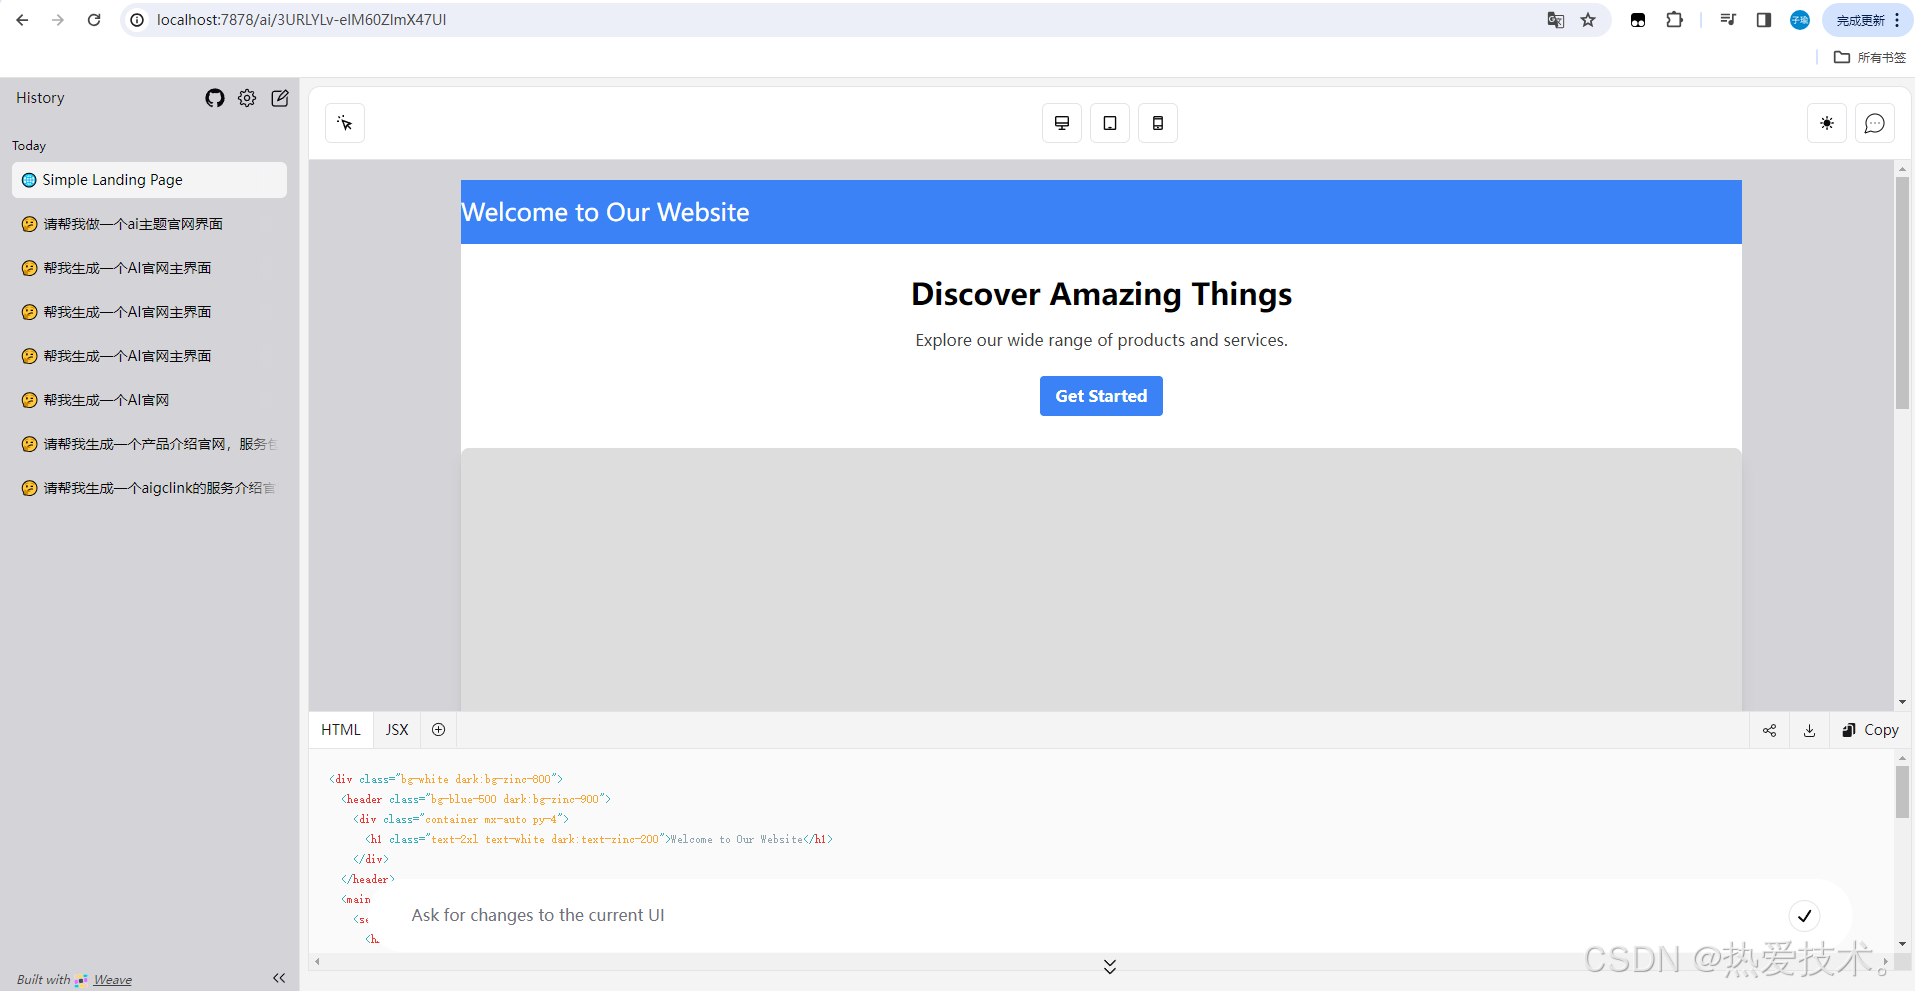The height and width of the screenshot is (991, 1915).
Task: Click the browser forward arrow
Action: coord(58,20)
